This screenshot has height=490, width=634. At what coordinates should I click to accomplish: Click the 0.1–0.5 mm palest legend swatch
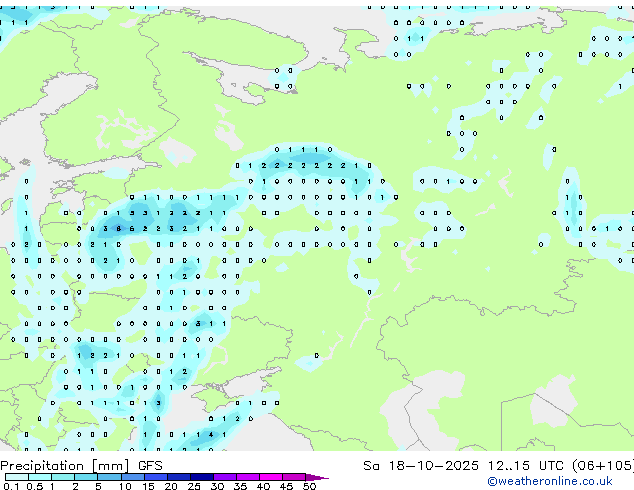click(17, 477)
